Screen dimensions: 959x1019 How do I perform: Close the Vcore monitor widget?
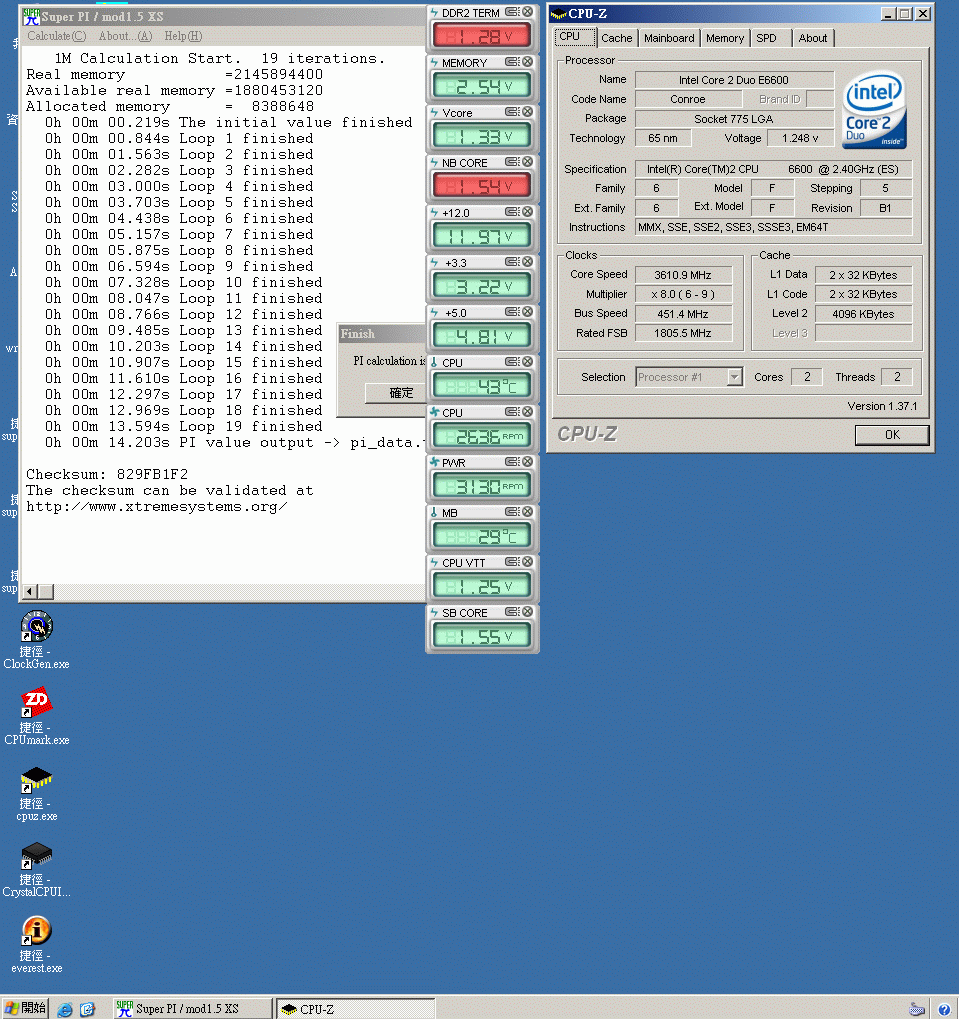tap(528, 112)
